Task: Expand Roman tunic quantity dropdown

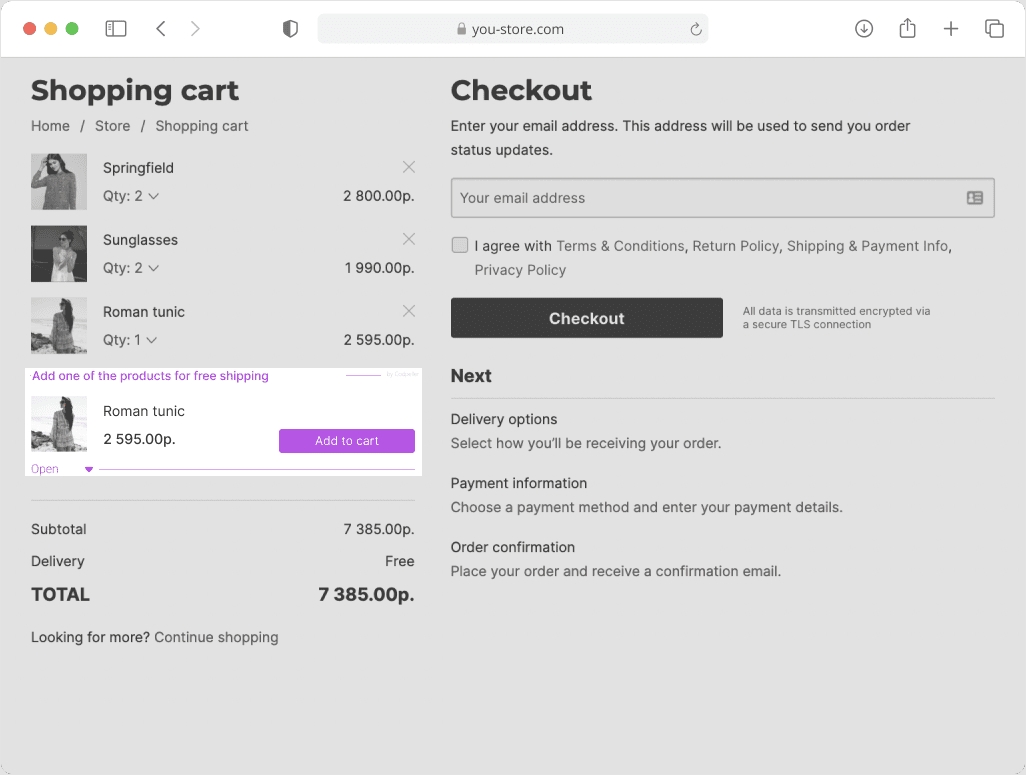Action: tap(130, 340)
